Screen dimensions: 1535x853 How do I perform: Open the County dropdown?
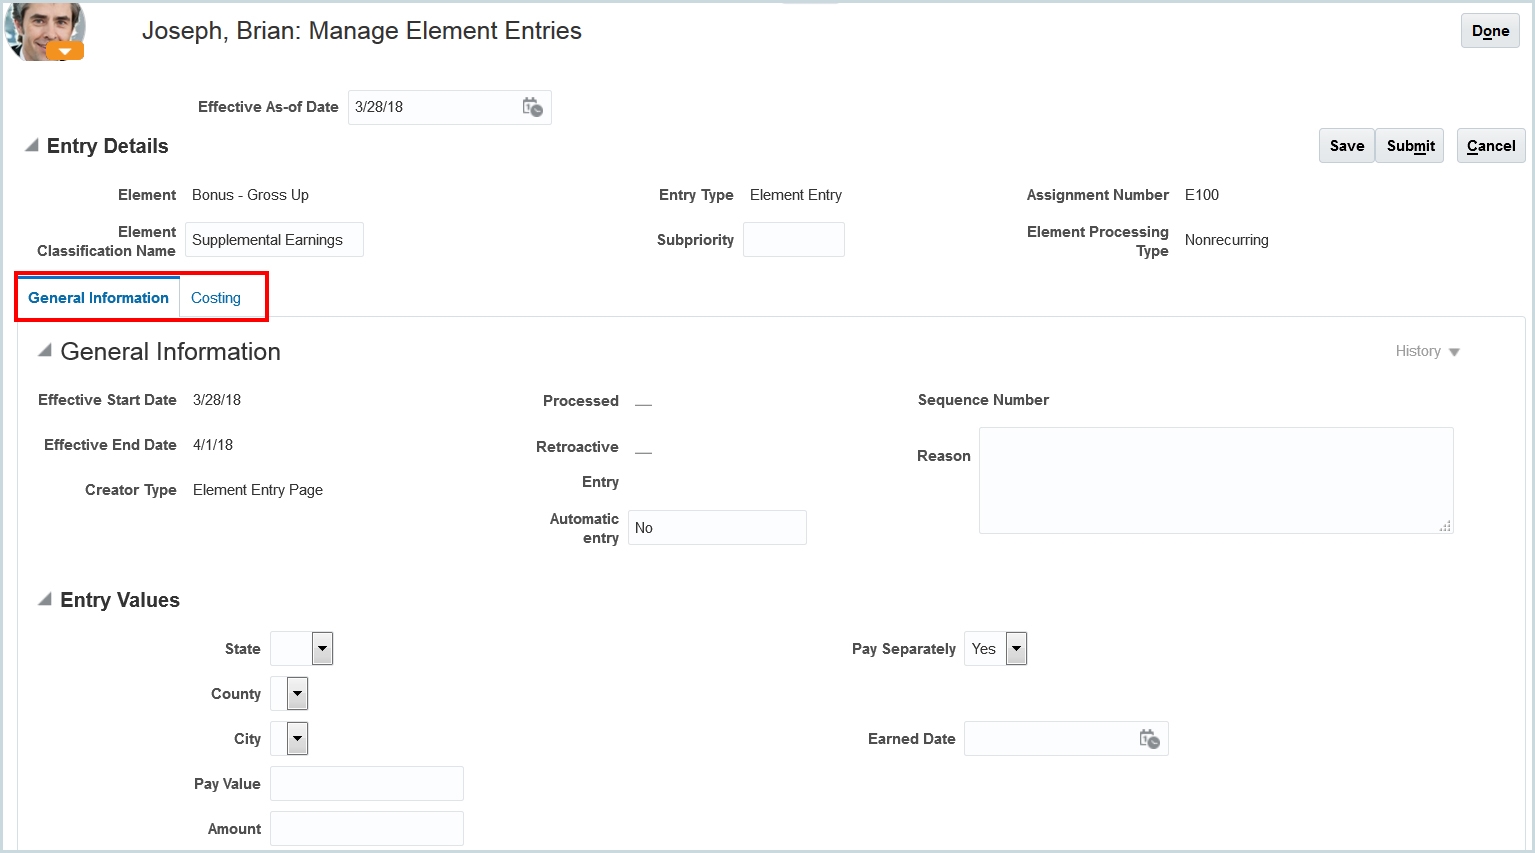298,693
